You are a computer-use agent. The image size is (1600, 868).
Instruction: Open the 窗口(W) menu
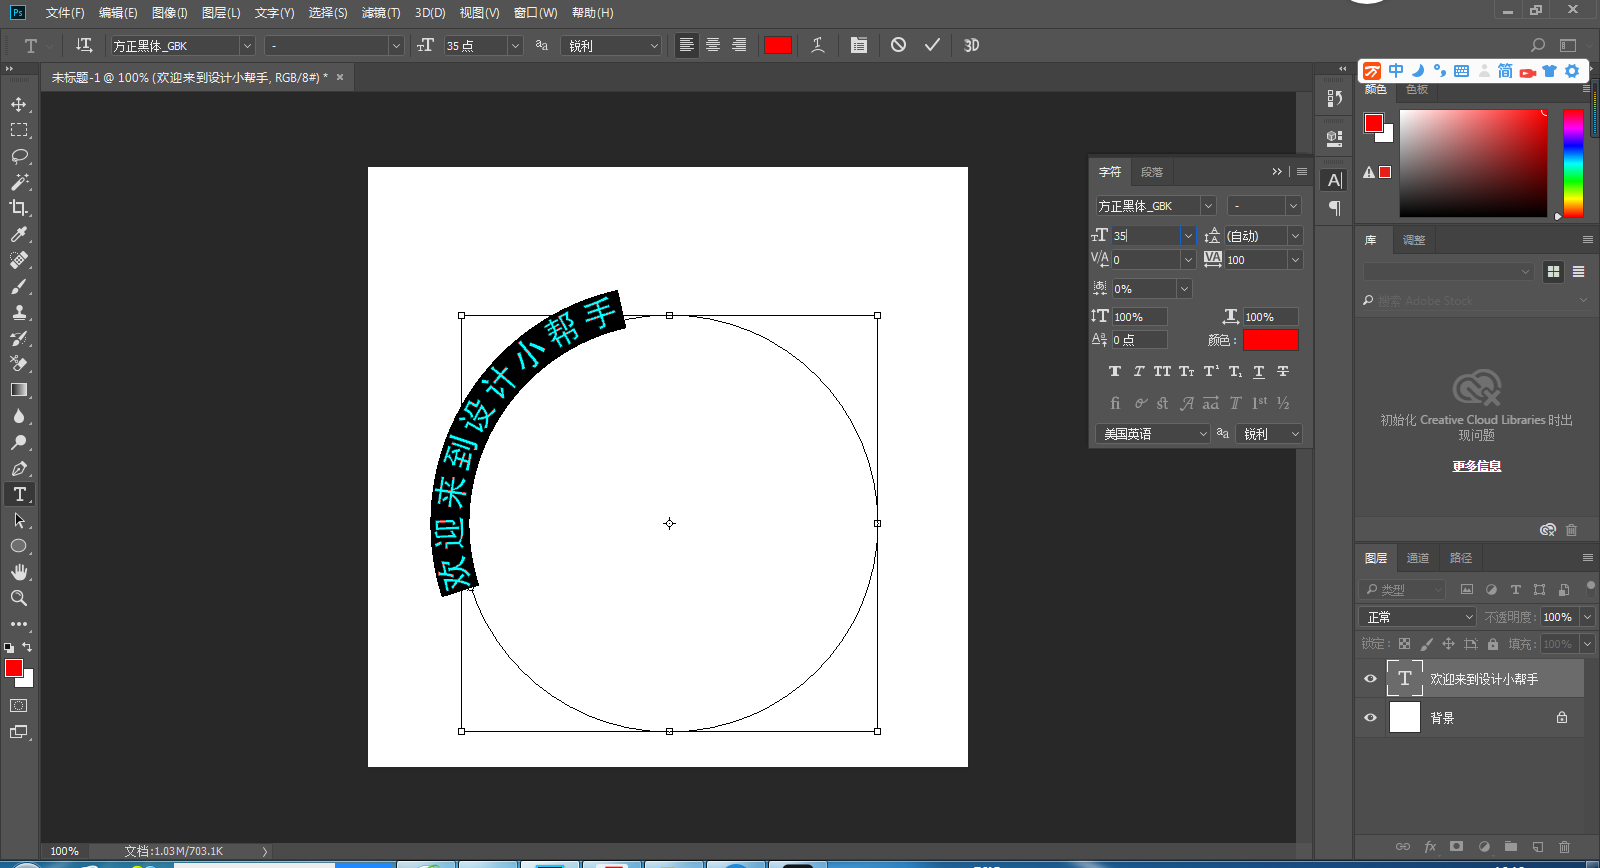tap(535, 13)
